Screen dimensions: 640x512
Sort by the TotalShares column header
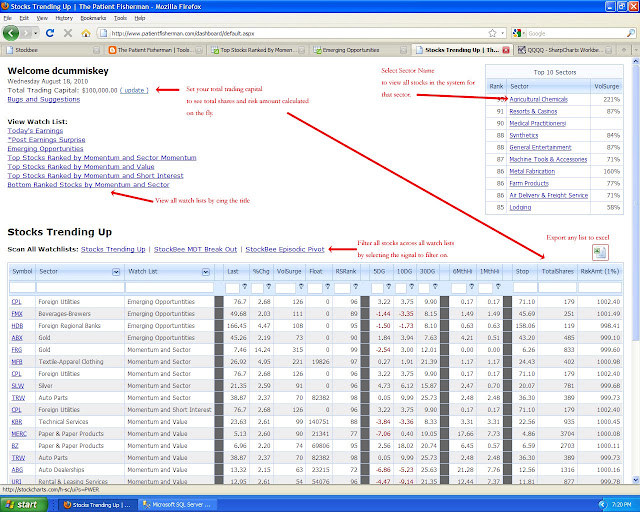click(558, 272)
